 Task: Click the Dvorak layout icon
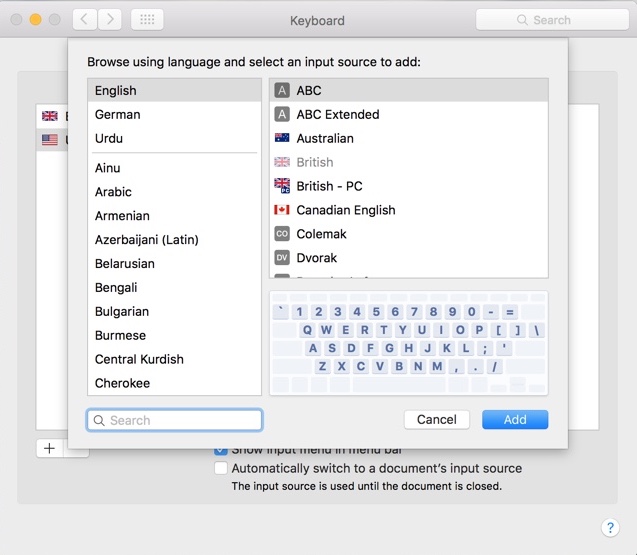282,258
